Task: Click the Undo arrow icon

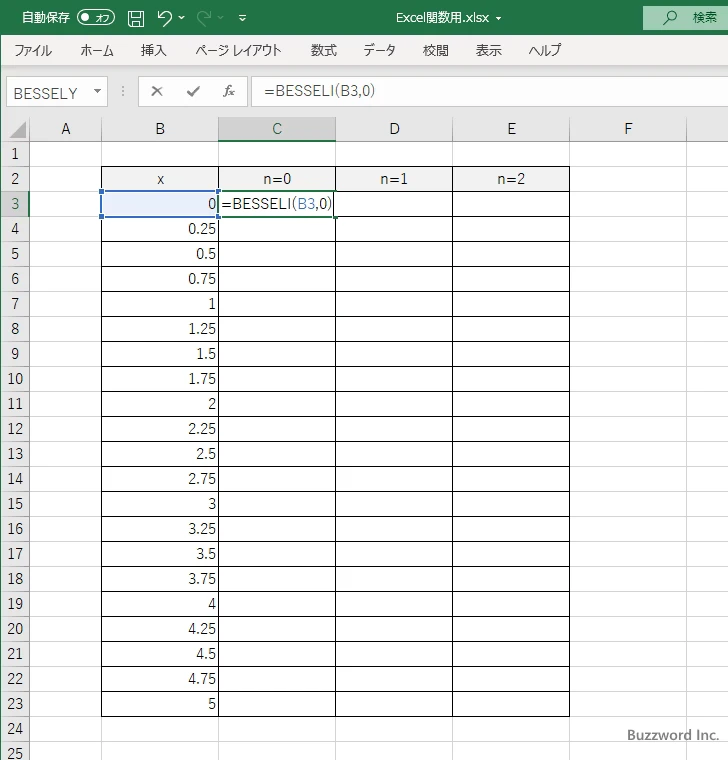Action: pos(164,18)
